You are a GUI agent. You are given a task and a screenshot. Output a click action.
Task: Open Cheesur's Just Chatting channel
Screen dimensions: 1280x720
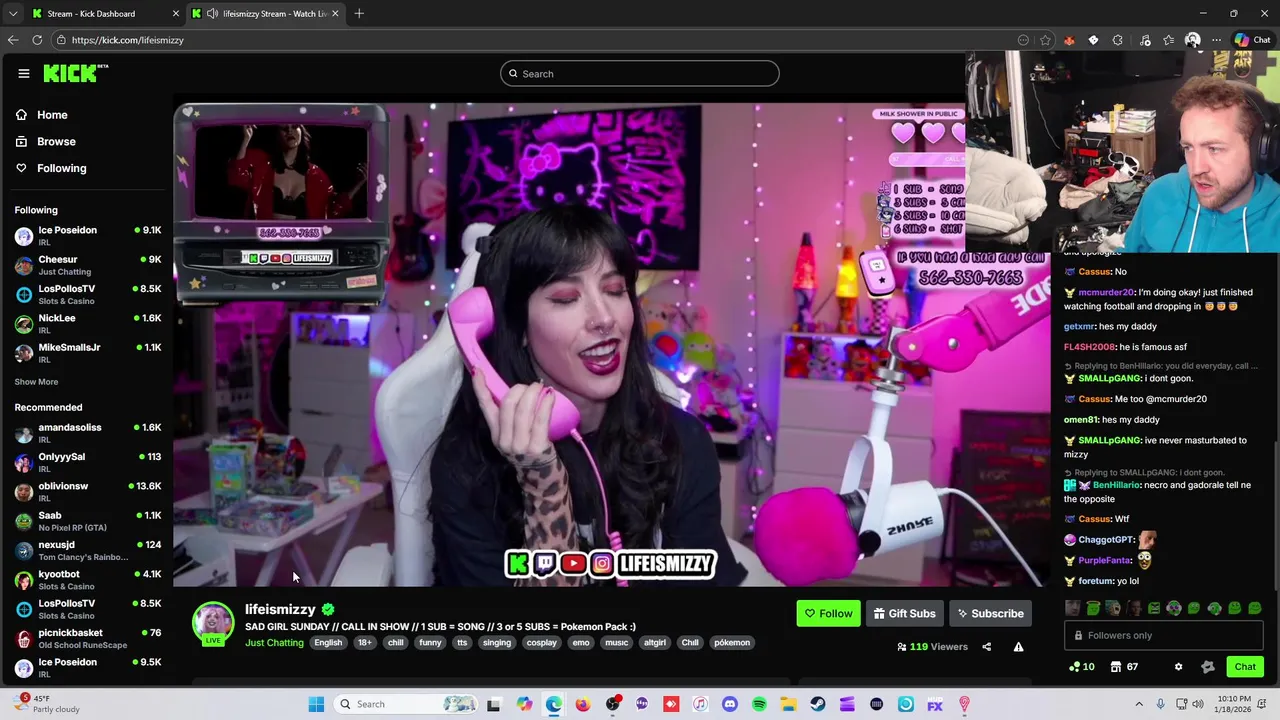(88, 265)
